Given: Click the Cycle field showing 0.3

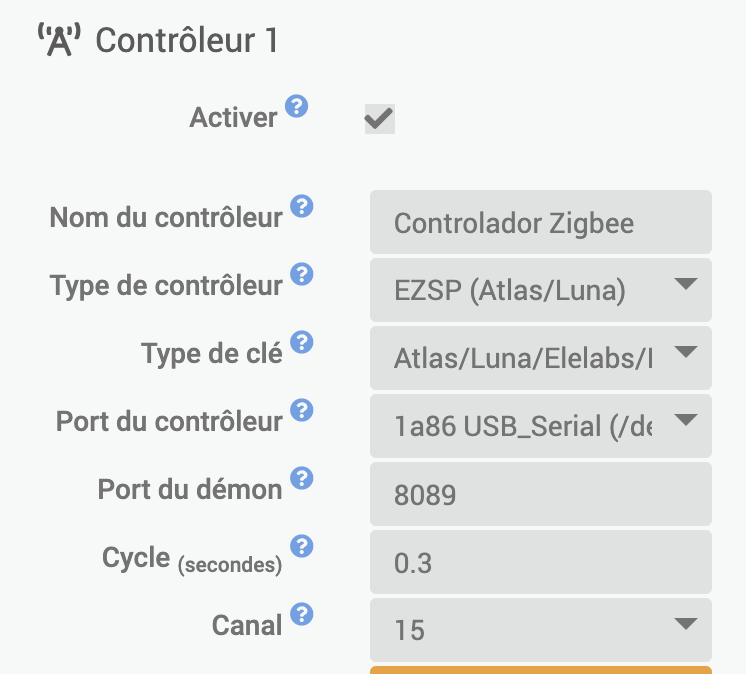Looking at the screenshot, I should pyautogui.click(x=541, y=562).
